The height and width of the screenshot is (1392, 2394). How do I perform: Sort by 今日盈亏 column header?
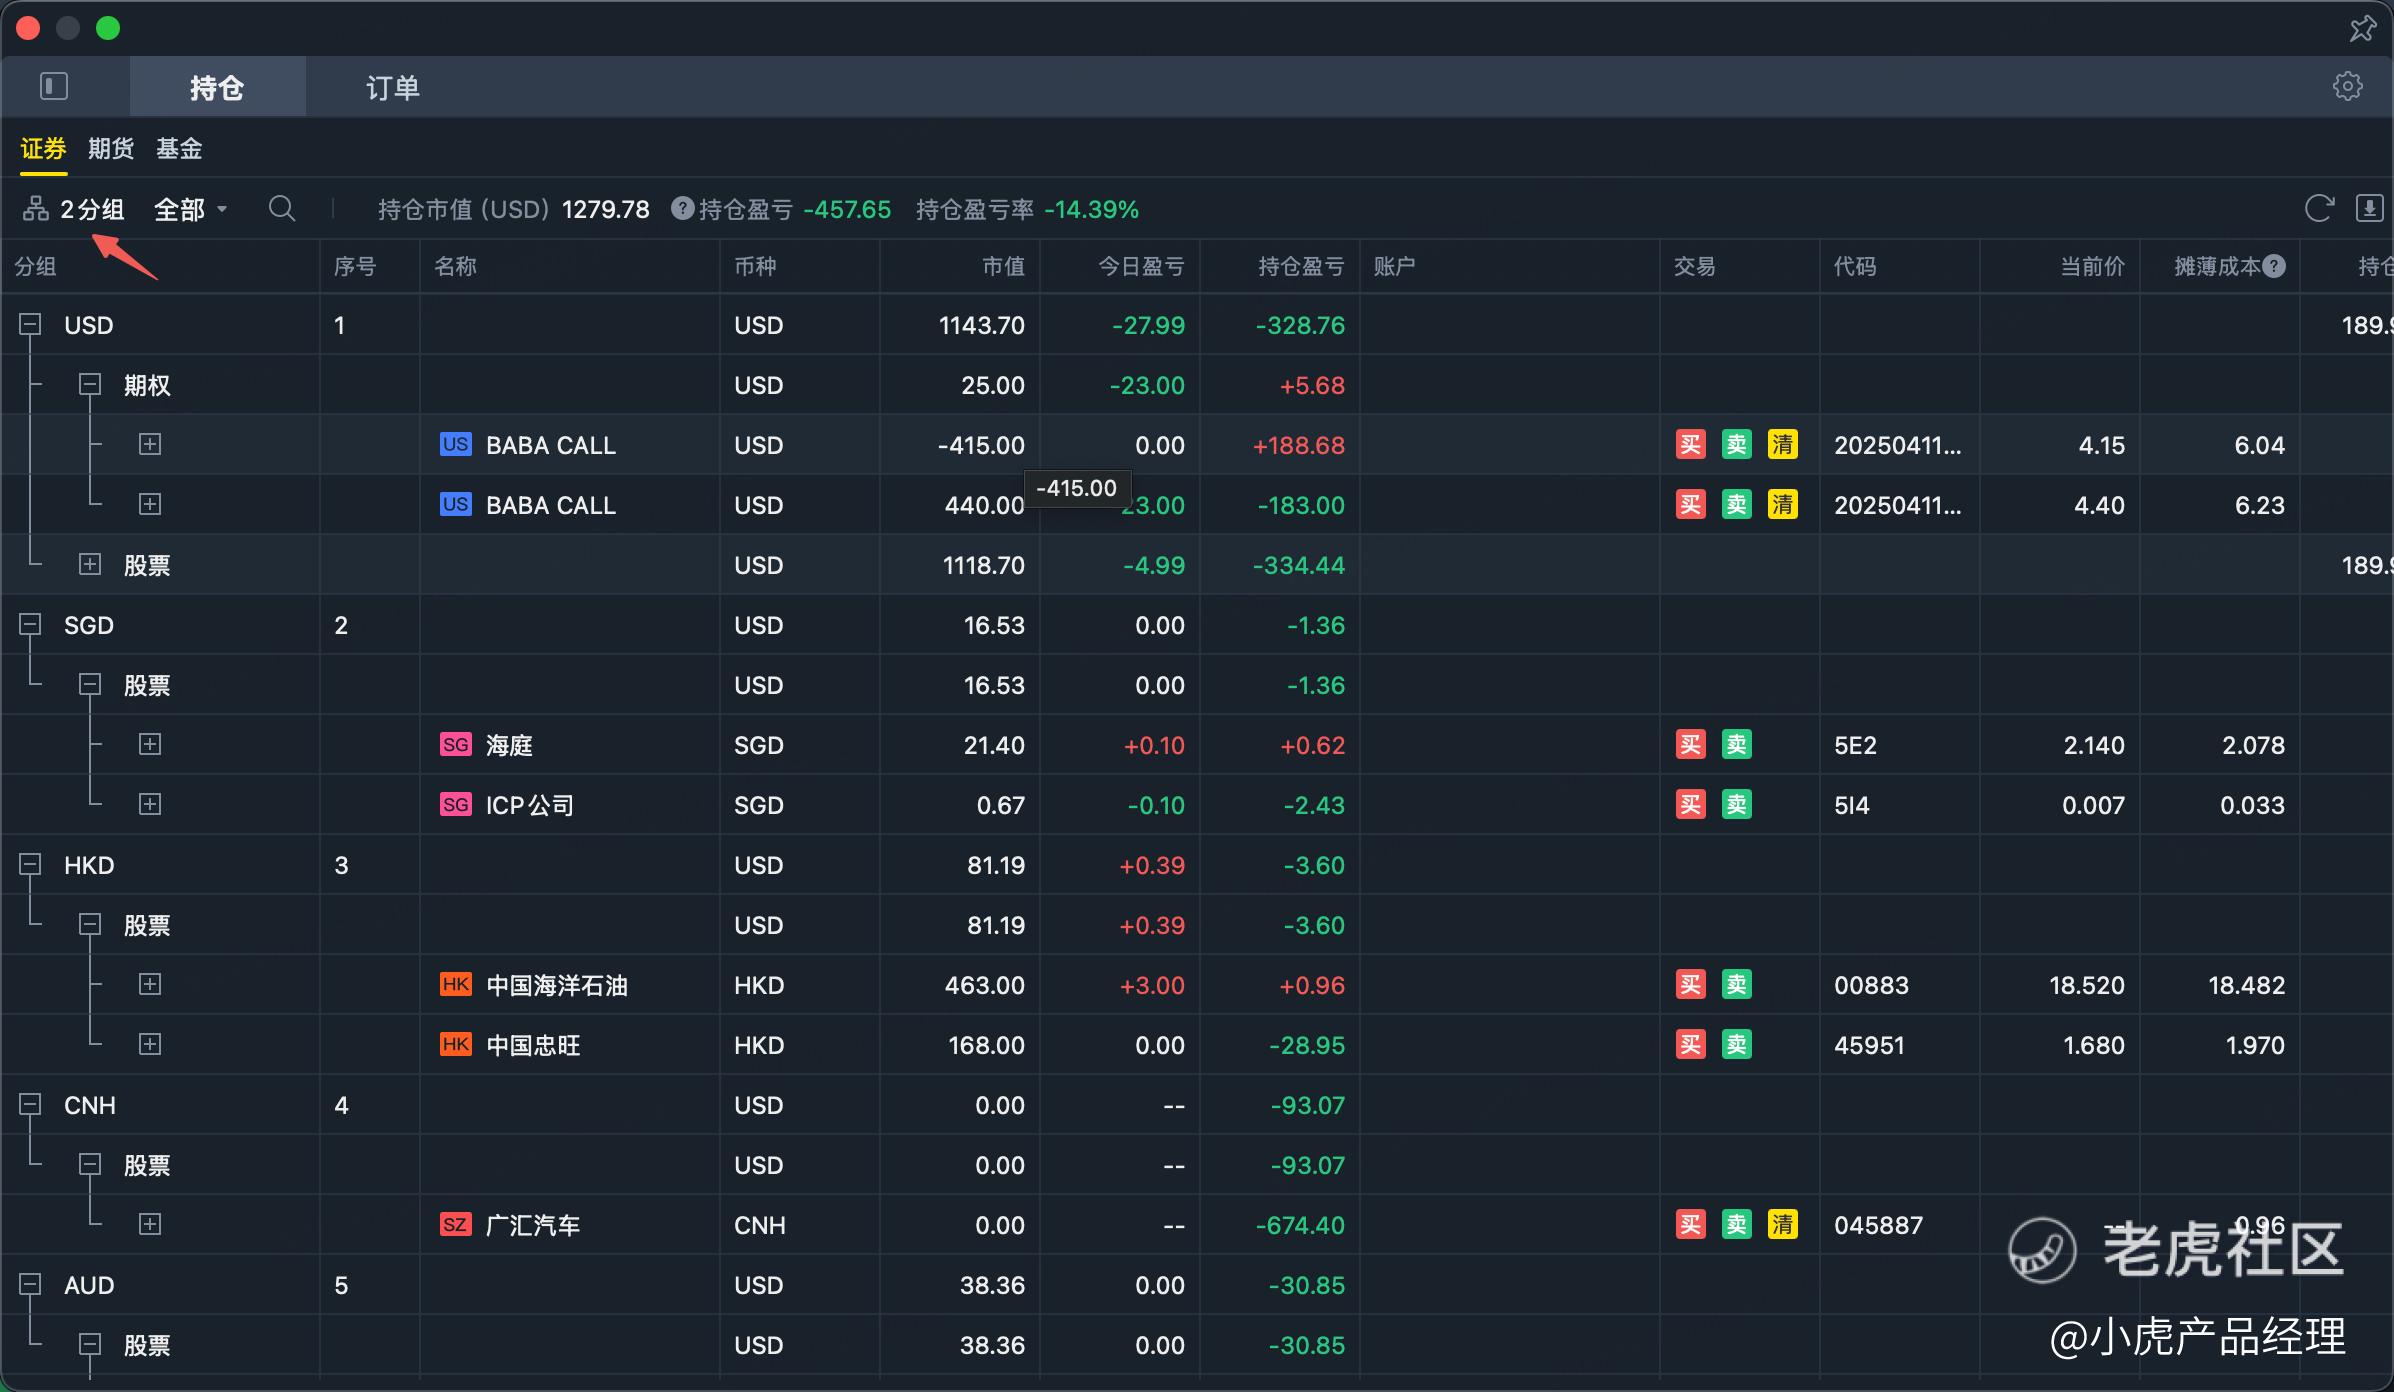1141,266
